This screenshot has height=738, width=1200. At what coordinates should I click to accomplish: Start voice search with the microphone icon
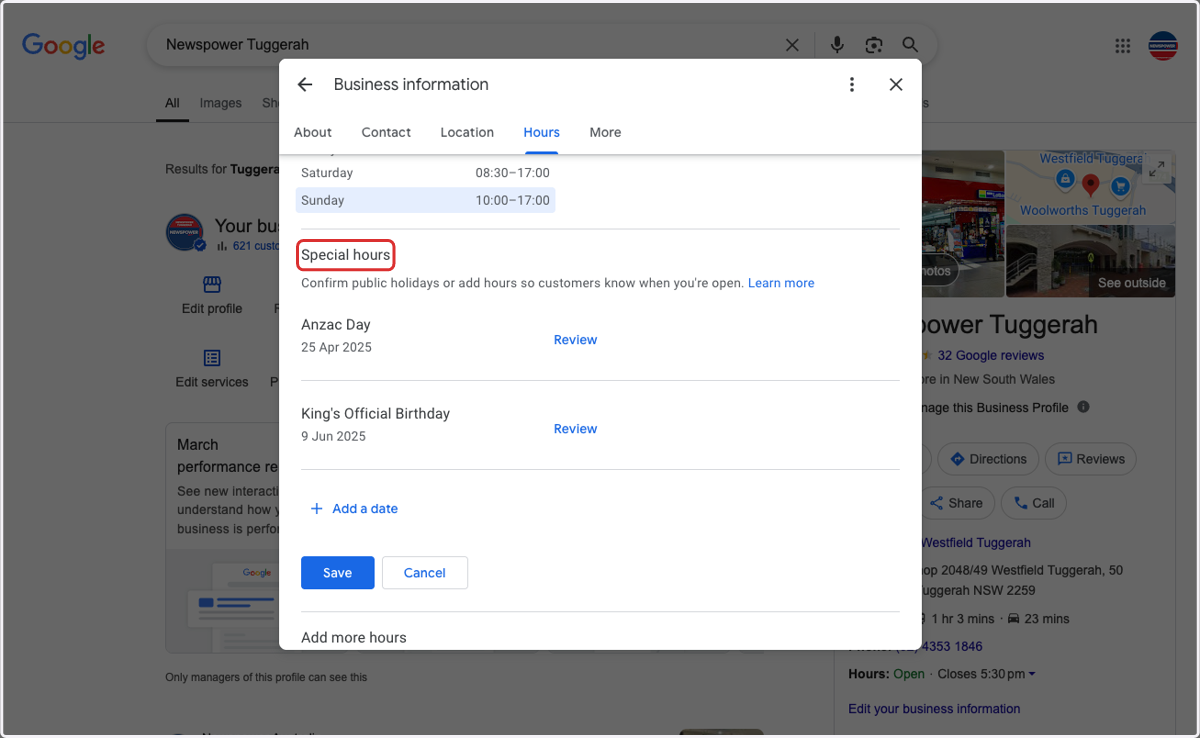click(x=837, y=45)
